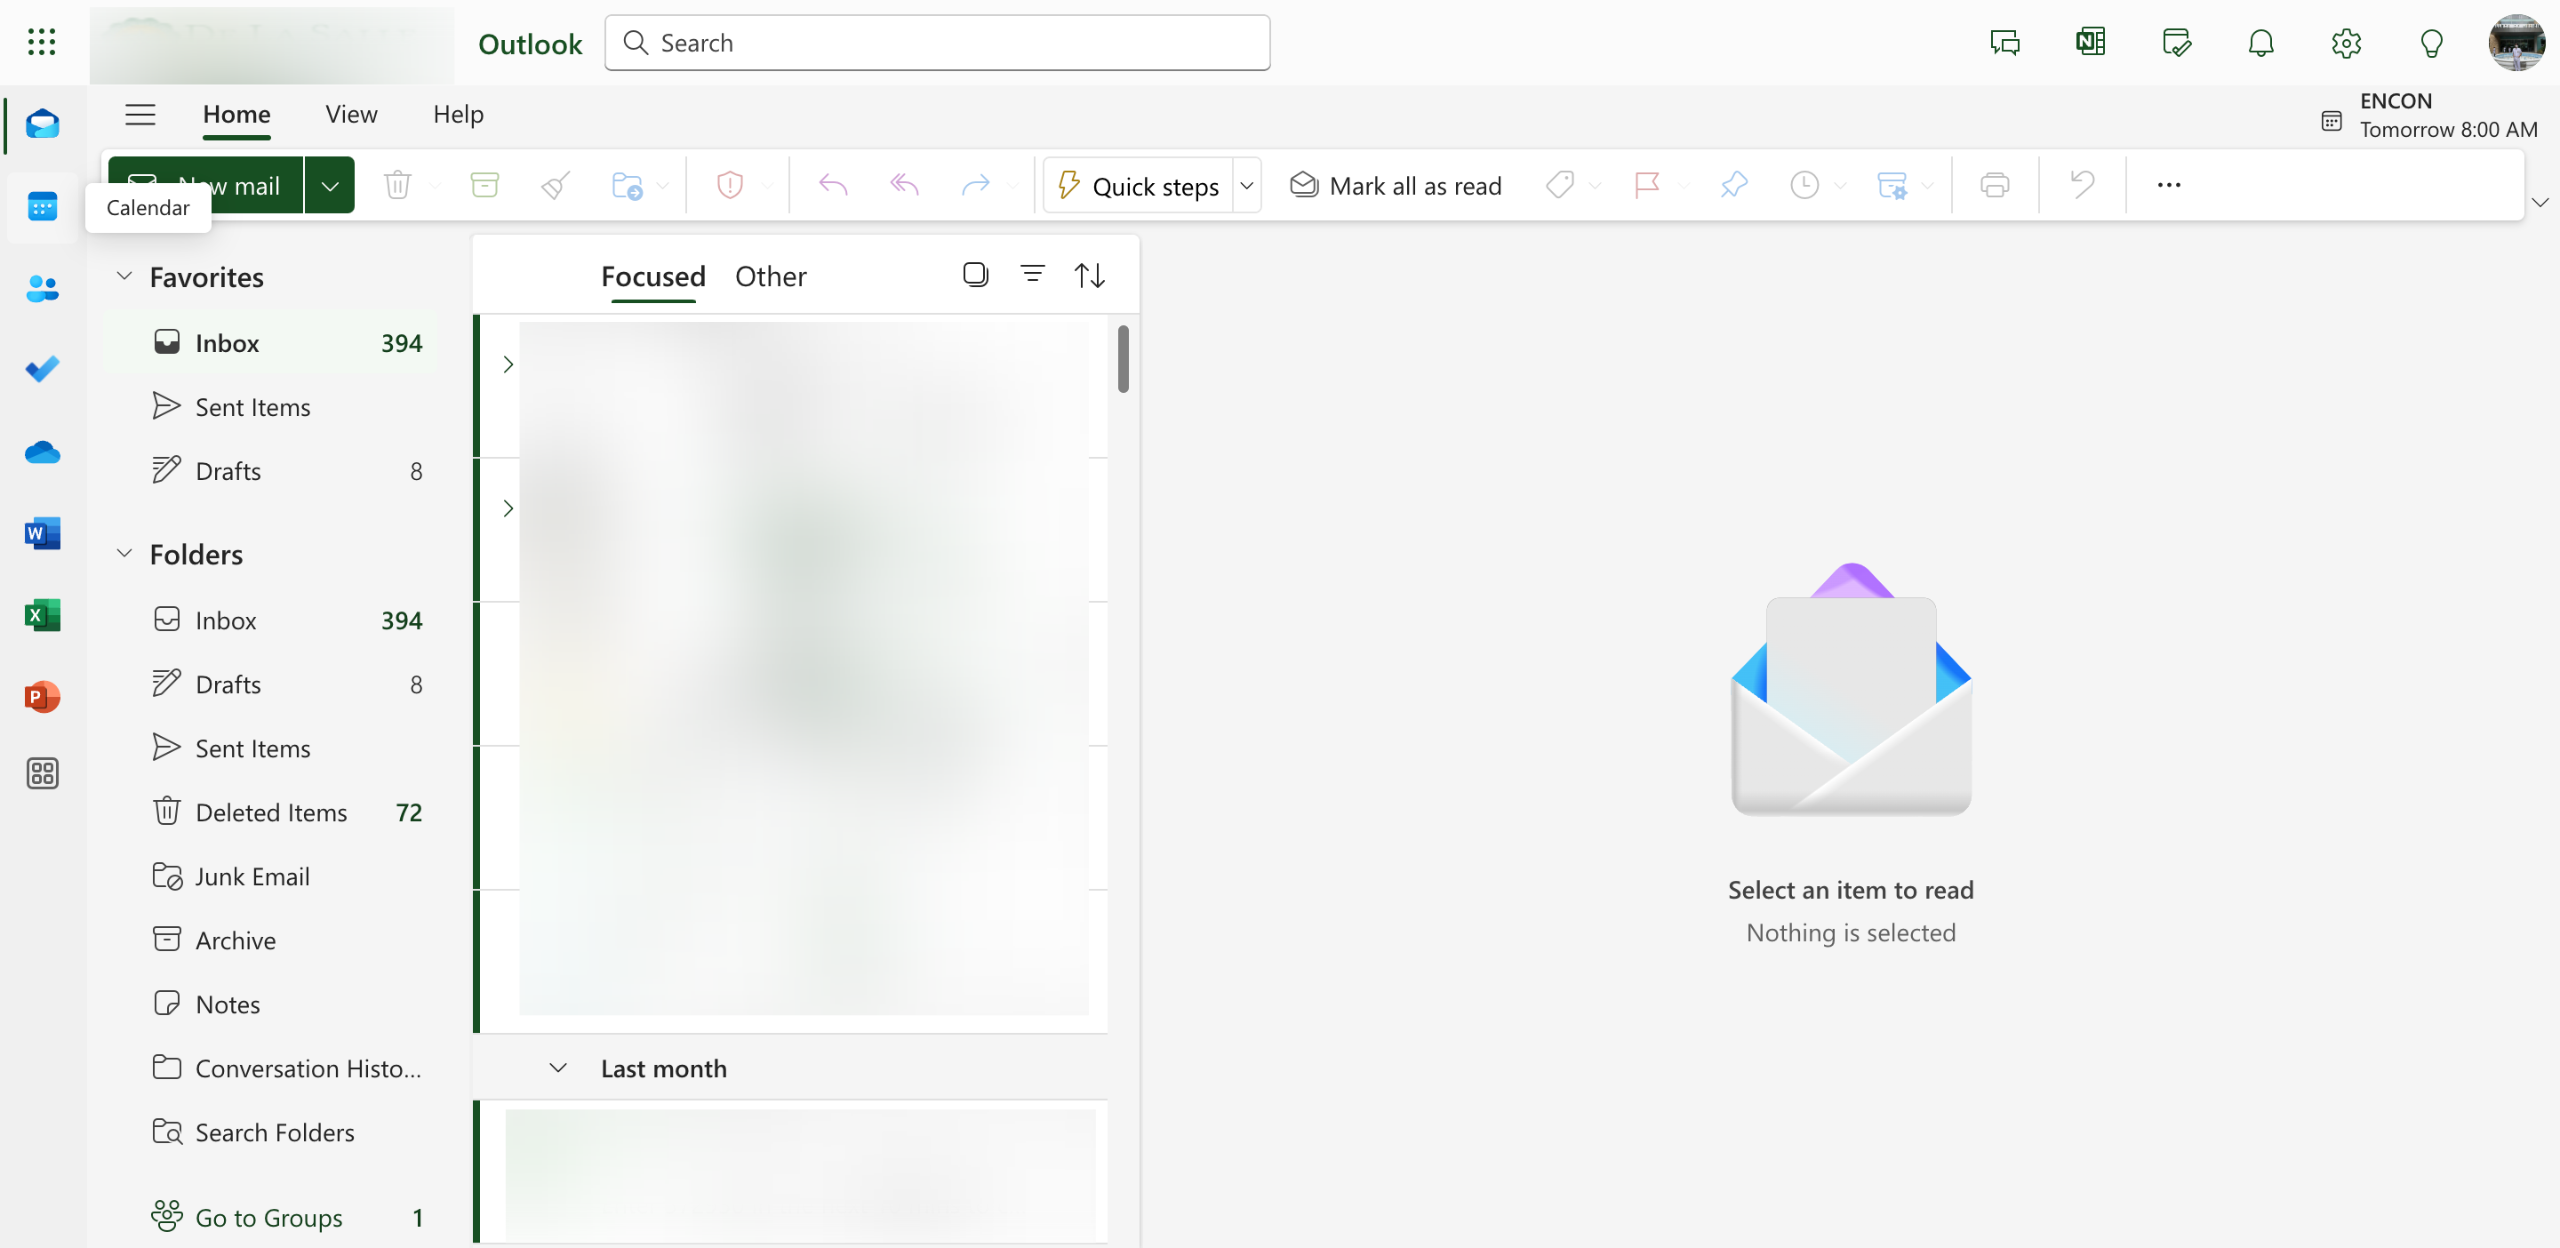The image size is (2560, 1248).
Task: Click Mark all as read
Action: [1396, 185]
